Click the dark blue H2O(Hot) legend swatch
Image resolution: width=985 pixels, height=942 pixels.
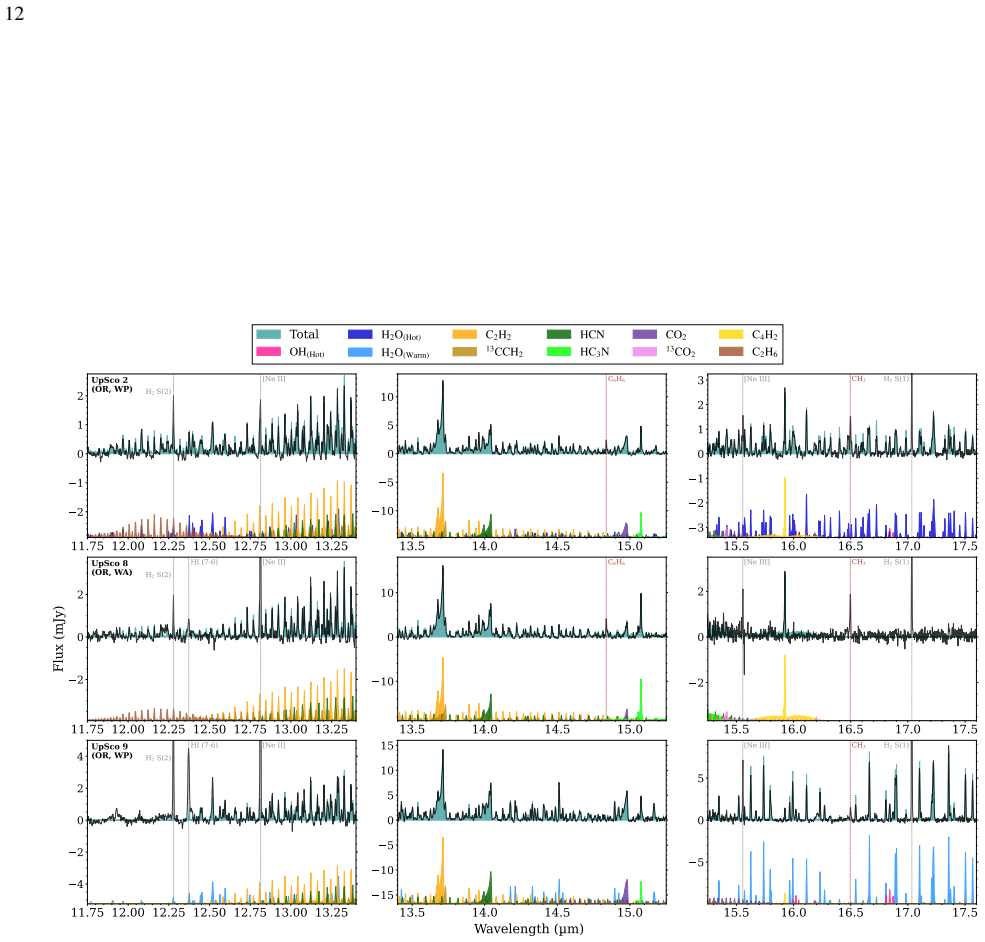(x=360, y=335)
